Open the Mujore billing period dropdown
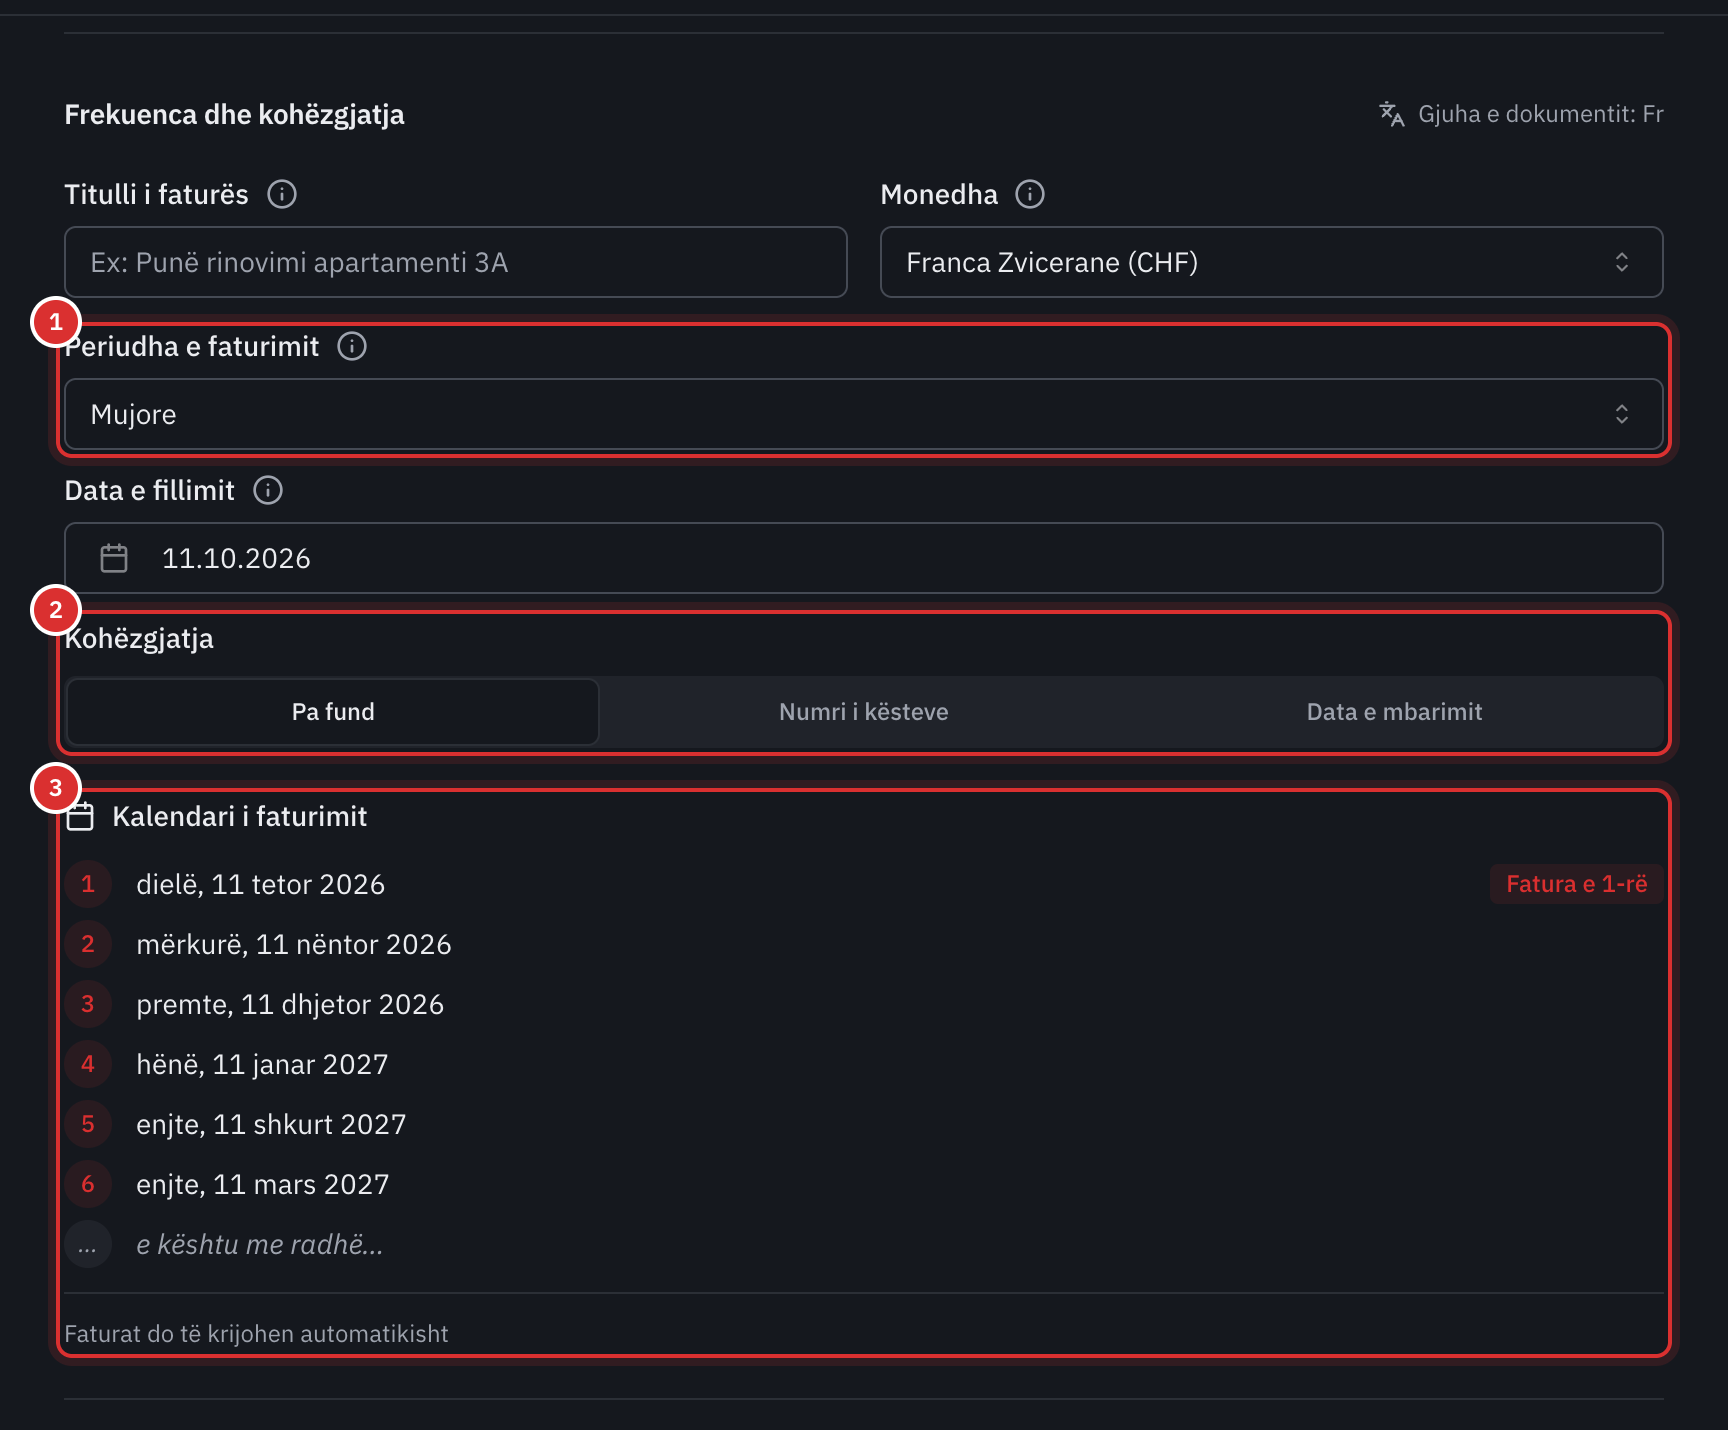 tap(864, 414)
